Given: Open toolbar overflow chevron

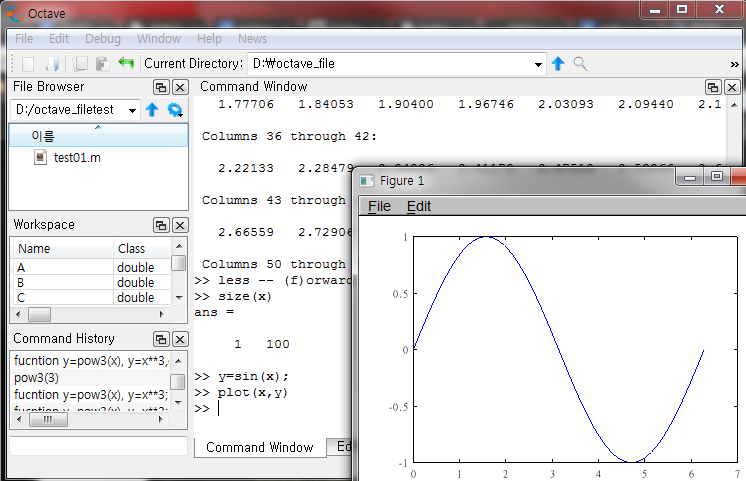Looking at the screenshot, I should click(x=735, y=64).
